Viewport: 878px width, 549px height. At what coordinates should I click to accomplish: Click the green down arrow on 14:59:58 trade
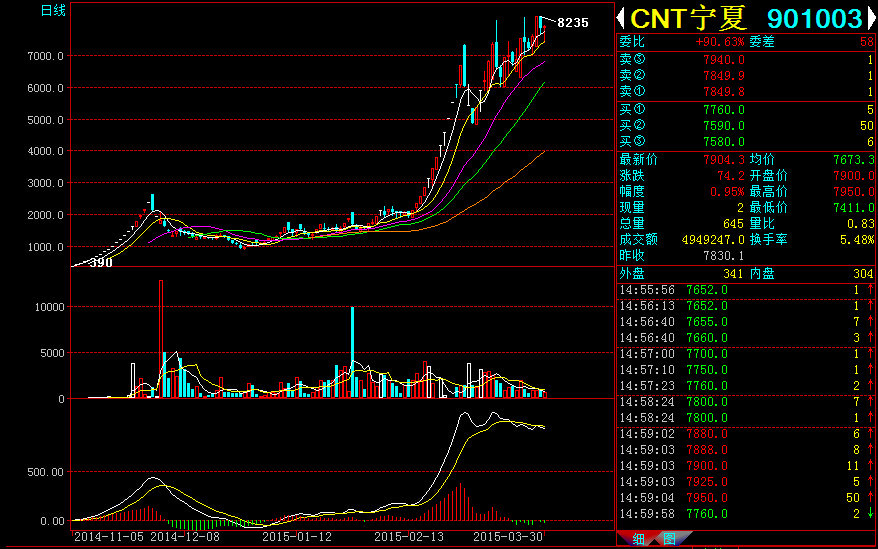pyautogui.click(x=871, y=513)
